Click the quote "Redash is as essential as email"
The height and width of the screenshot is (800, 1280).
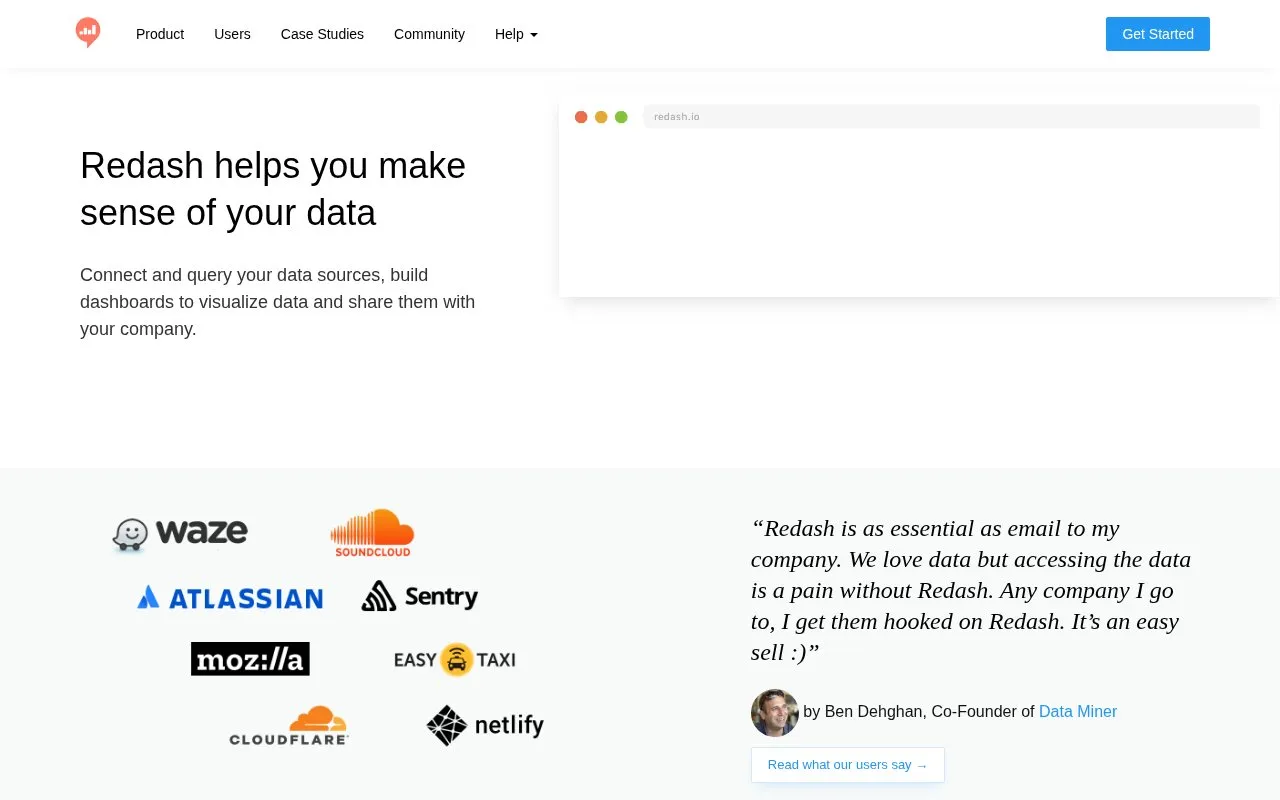click(x=971, y=590)
